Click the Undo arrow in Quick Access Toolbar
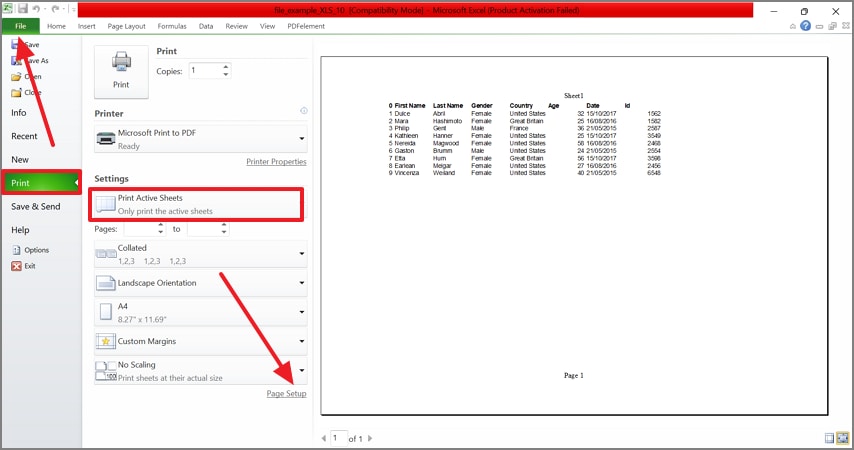This screenshot has height=450, width=854. 36,9
